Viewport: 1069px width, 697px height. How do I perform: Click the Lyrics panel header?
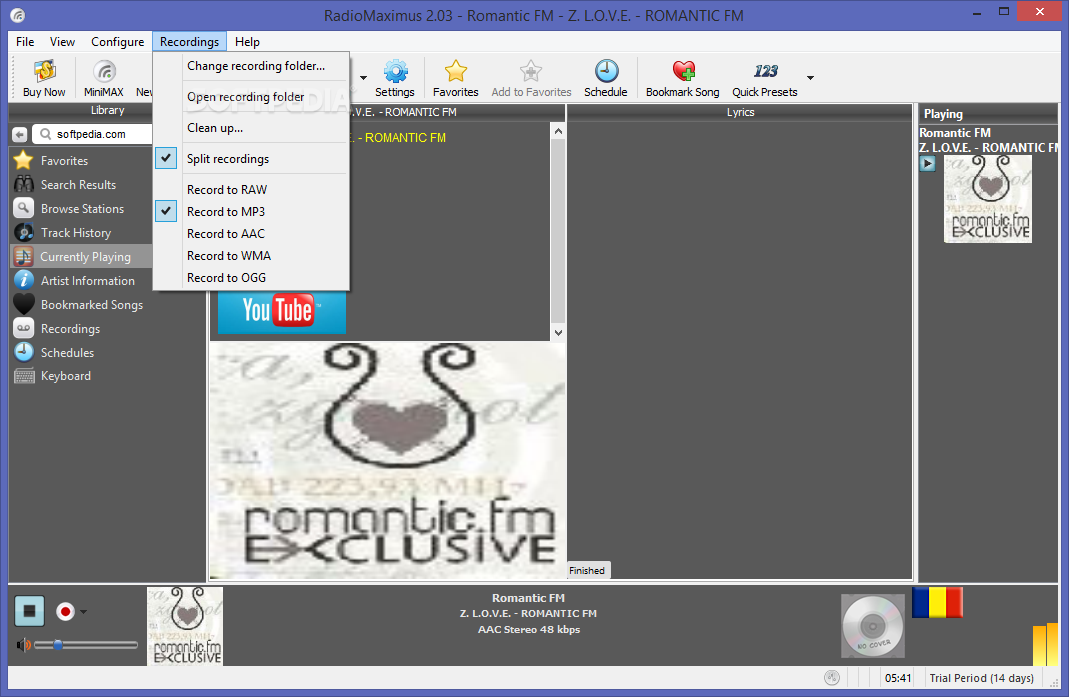tap(740, 113)
